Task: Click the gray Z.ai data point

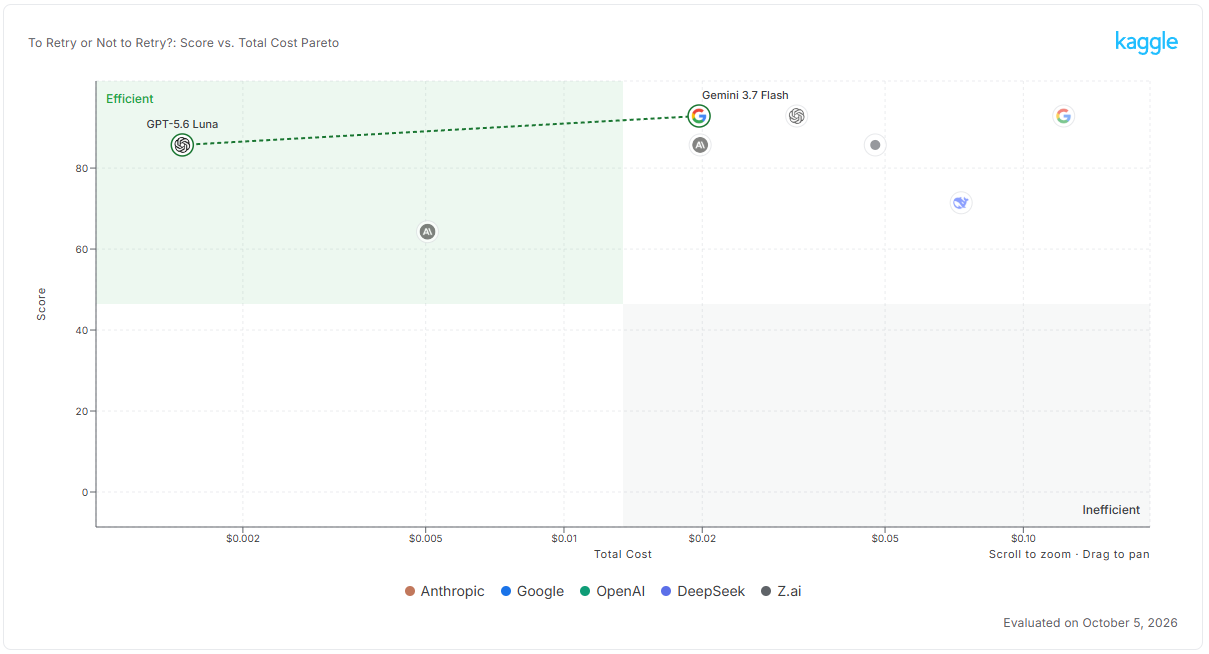Action: click(x=875, y=145)
